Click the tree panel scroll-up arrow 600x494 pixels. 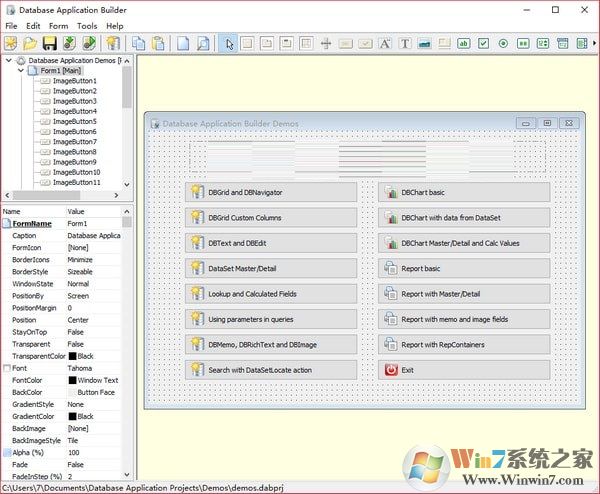point(127,61)
